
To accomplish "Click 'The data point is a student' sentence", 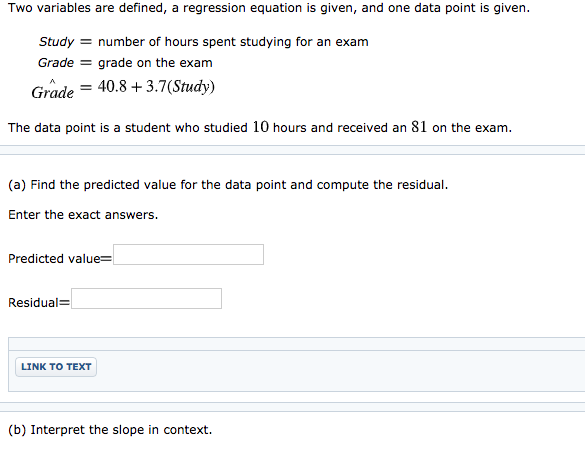I will click(260, 127).
